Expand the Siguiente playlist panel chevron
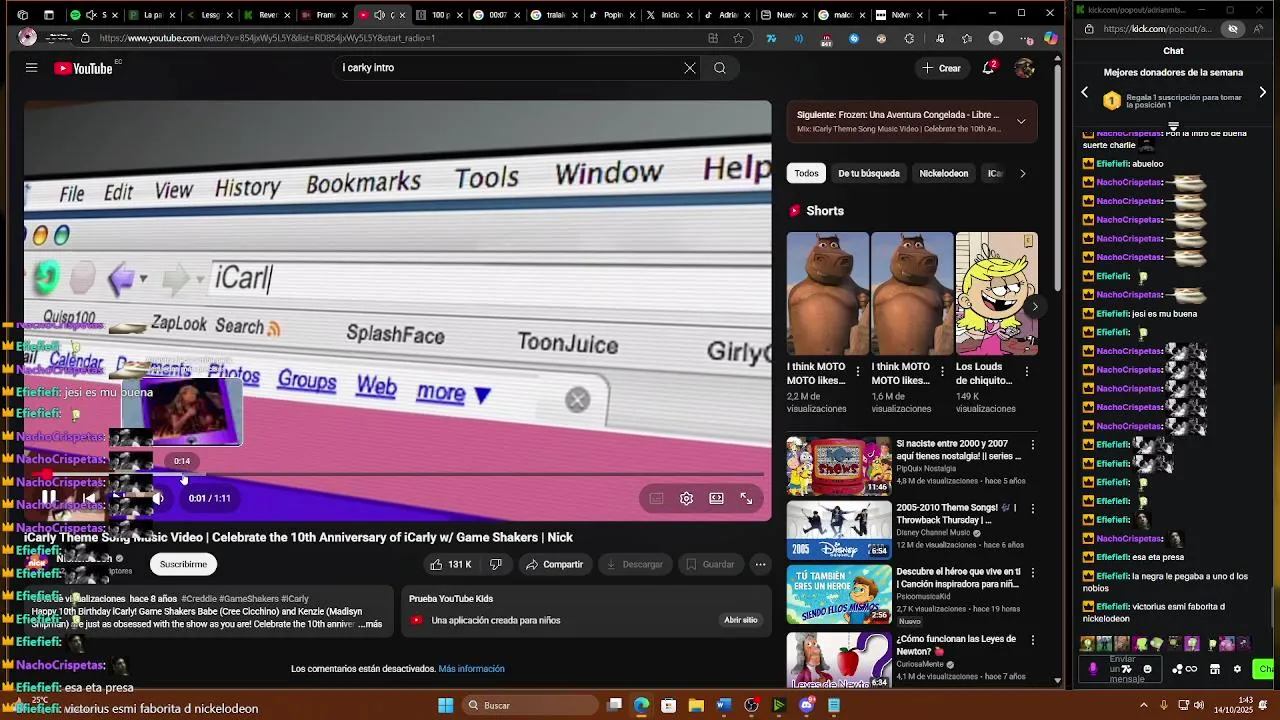Viewport: 1280px width, 720px height. coord(1021,121)
